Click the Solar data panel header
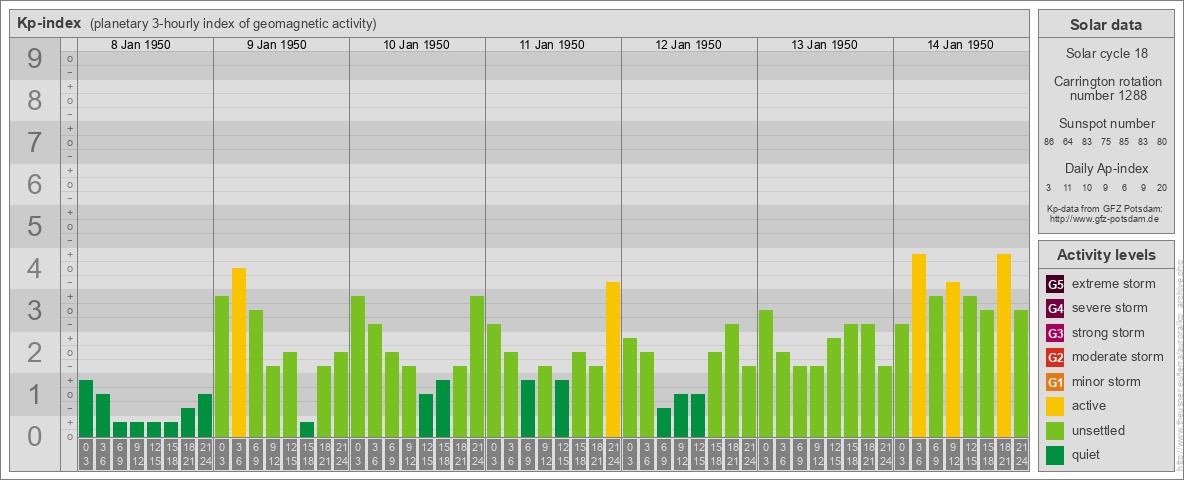Screen dimensions: 1184x480 tap(1105, 25)
